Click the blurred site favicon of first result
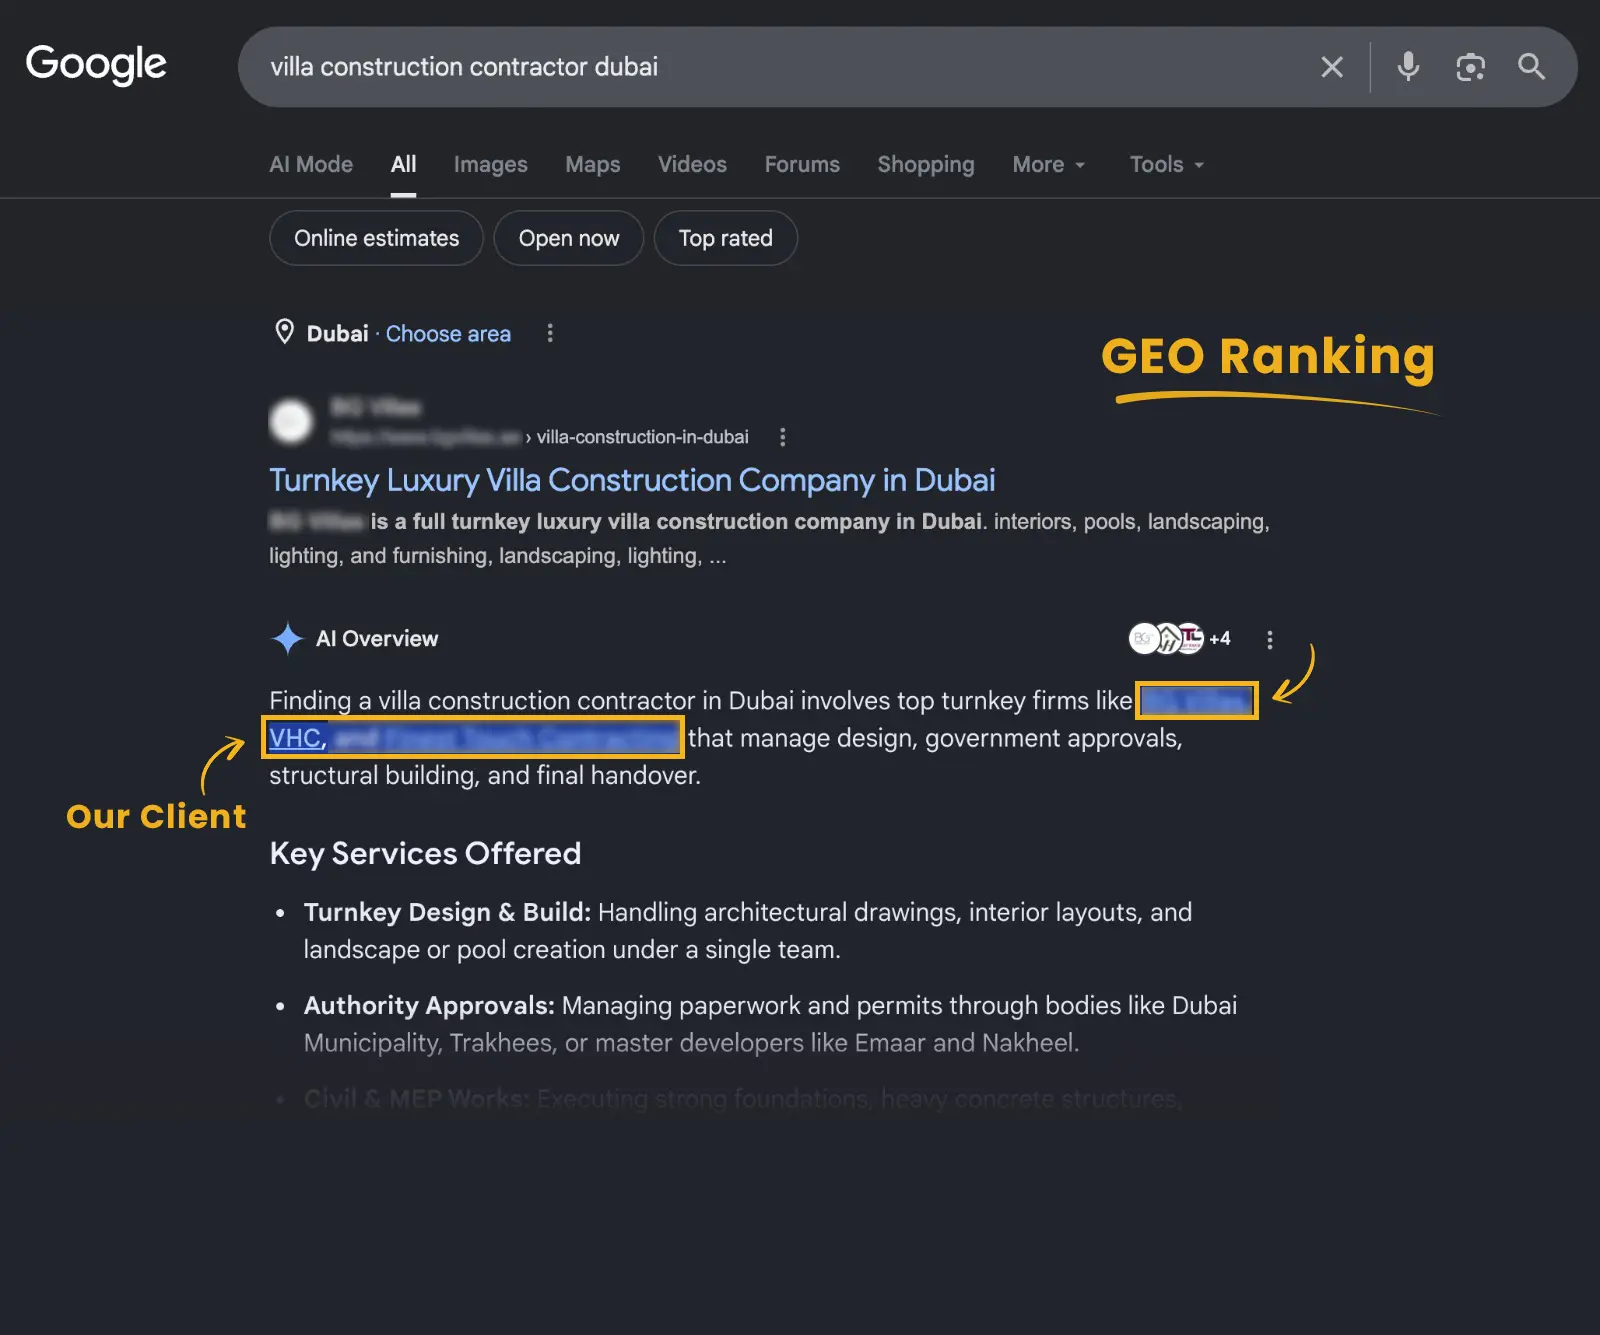This screenshot has height=1335, width=1600. click(291, 421)
